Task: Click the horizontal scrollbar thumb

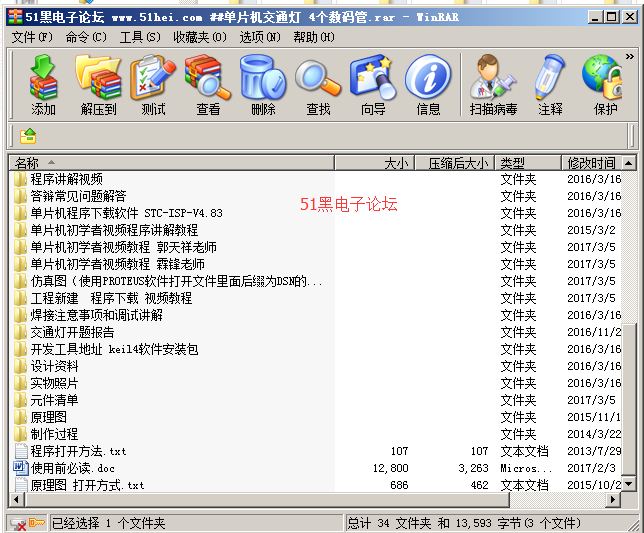Action: 267,500
